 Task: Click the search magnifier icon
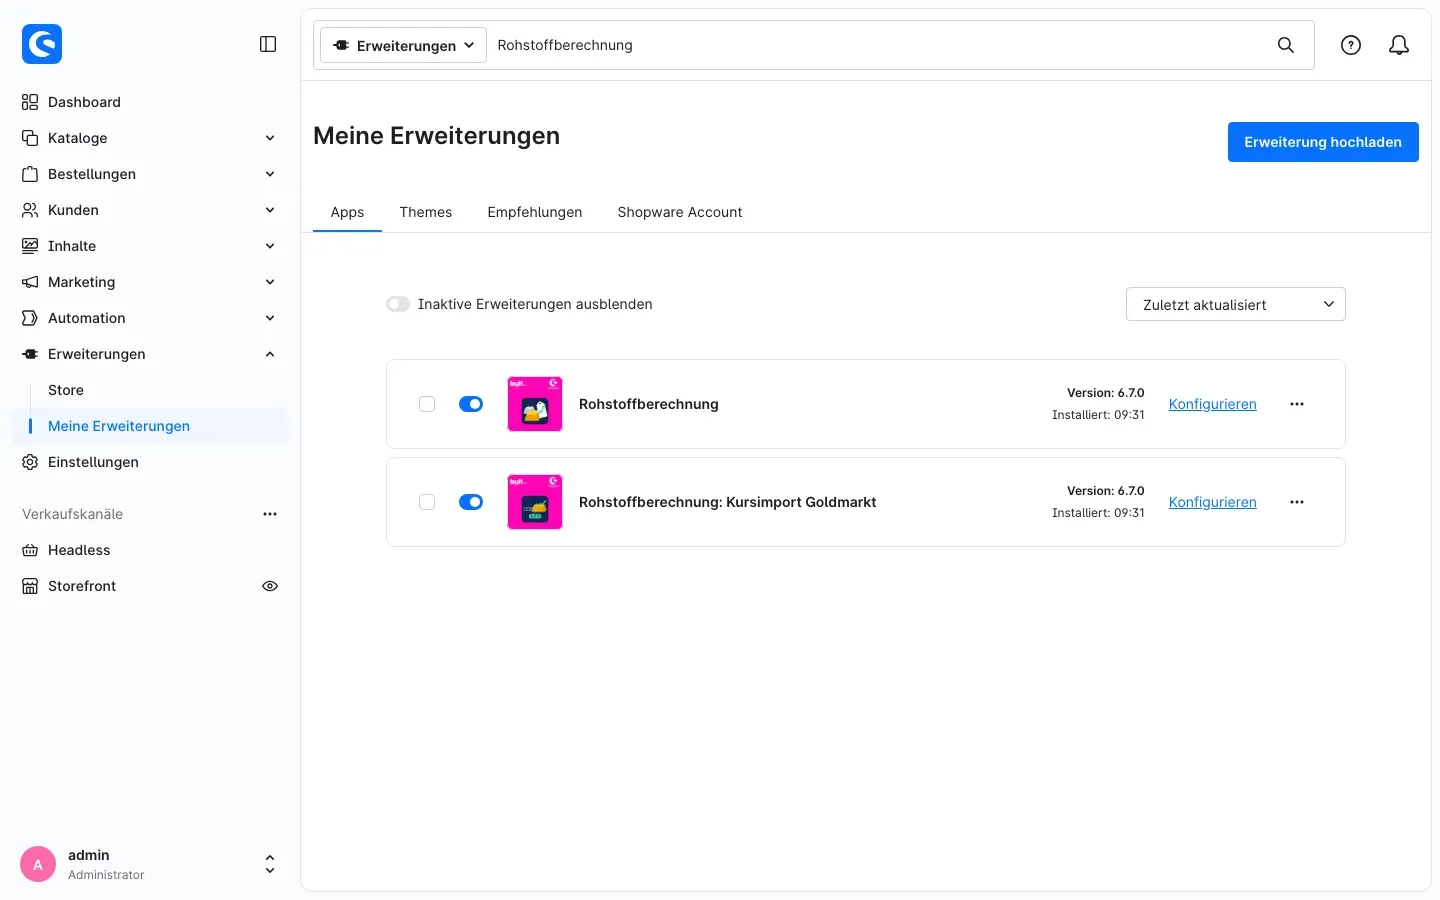pyautogui.click(x=1286, y=45)
